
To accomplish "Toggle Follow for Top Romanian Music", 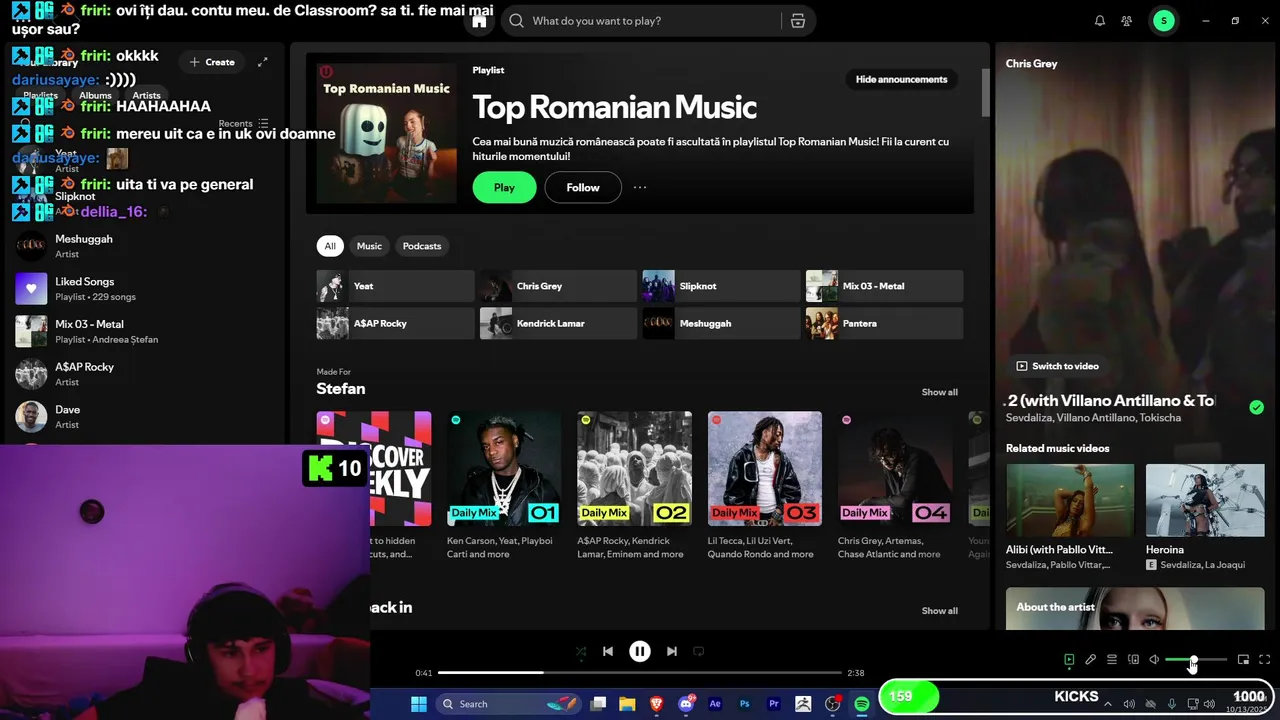I will [x=583, y=187].
